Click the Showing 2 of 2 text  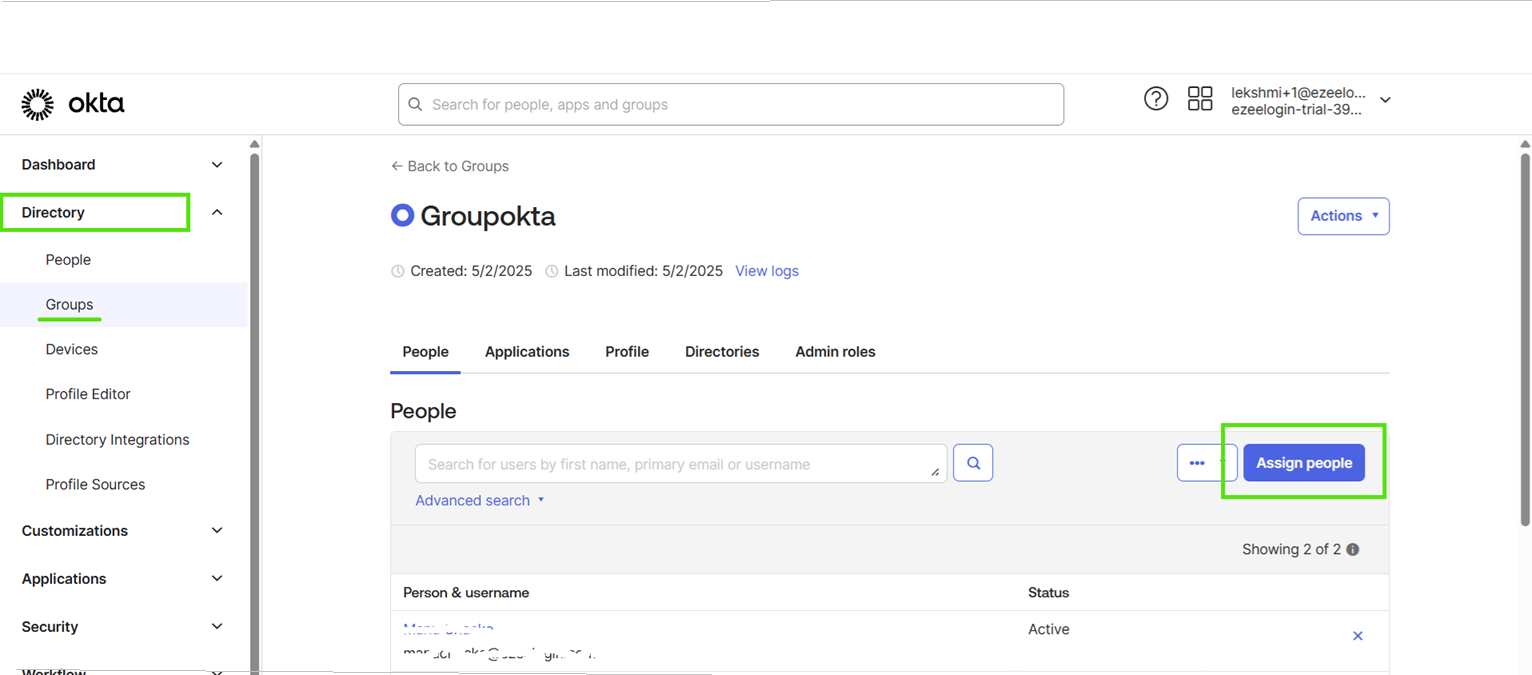[1291, 550]
